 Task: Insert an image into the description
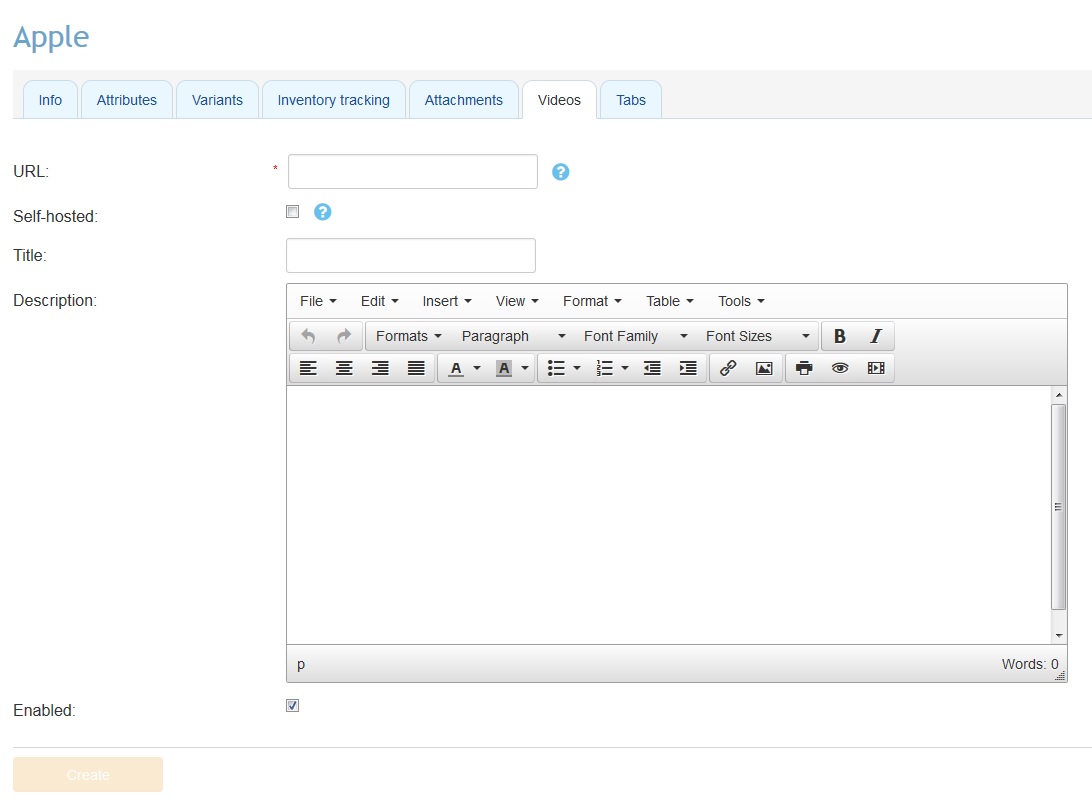pyautogui.click(x=764, y=368)
